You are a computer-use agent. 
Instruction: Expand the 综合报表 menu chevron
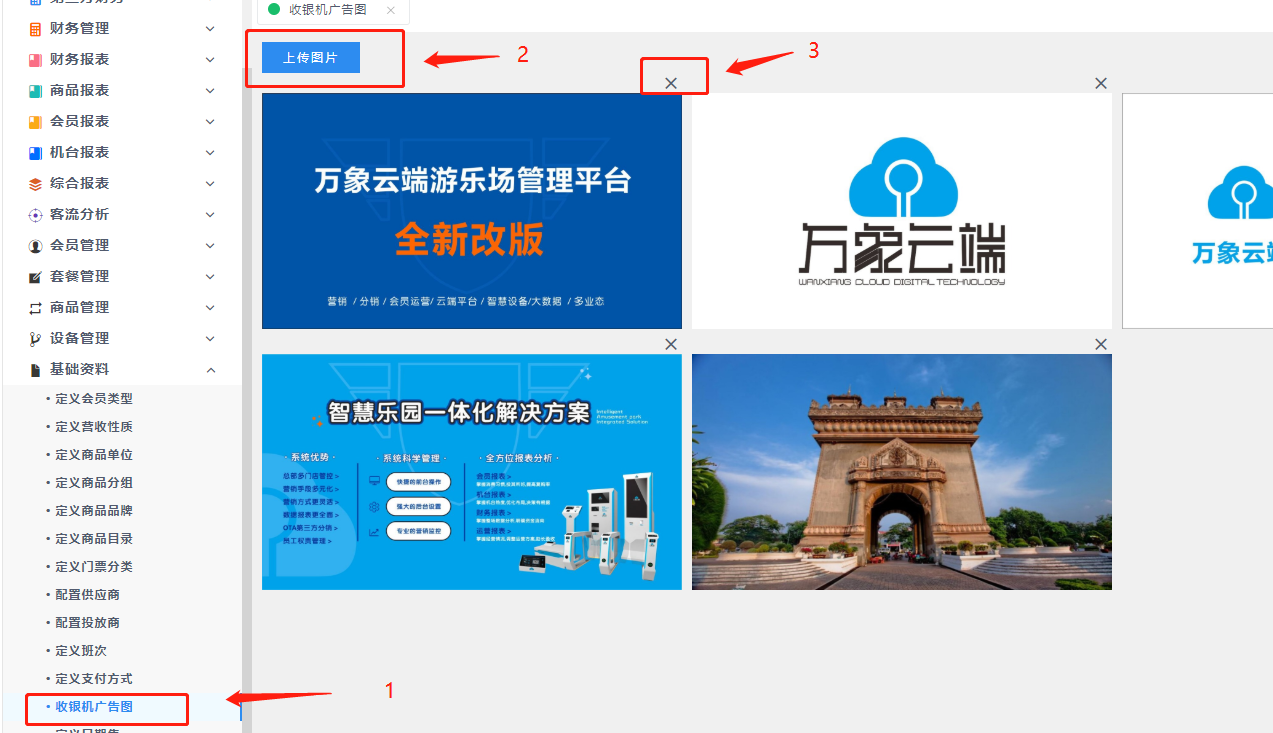(x=210, y=184)
